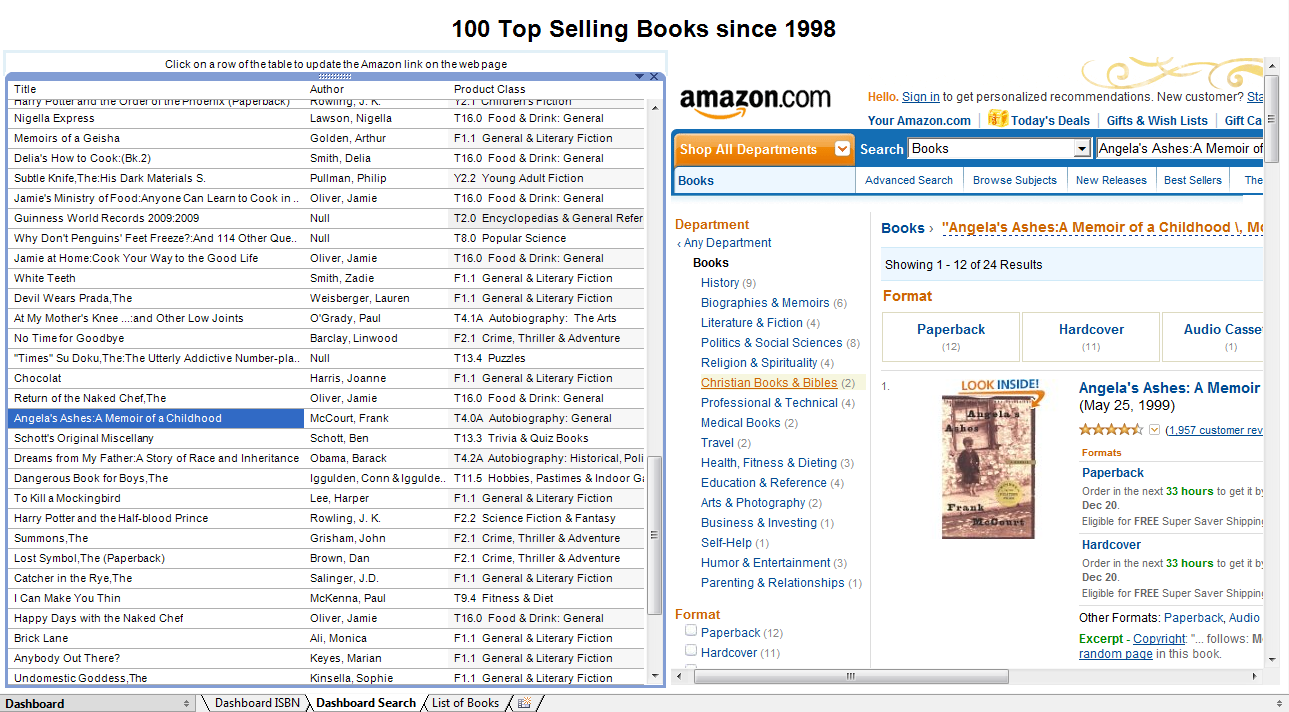1289x712 pixels.
Task: Open the Health, Fitness & Dieting category
Action: coord(769,463)
